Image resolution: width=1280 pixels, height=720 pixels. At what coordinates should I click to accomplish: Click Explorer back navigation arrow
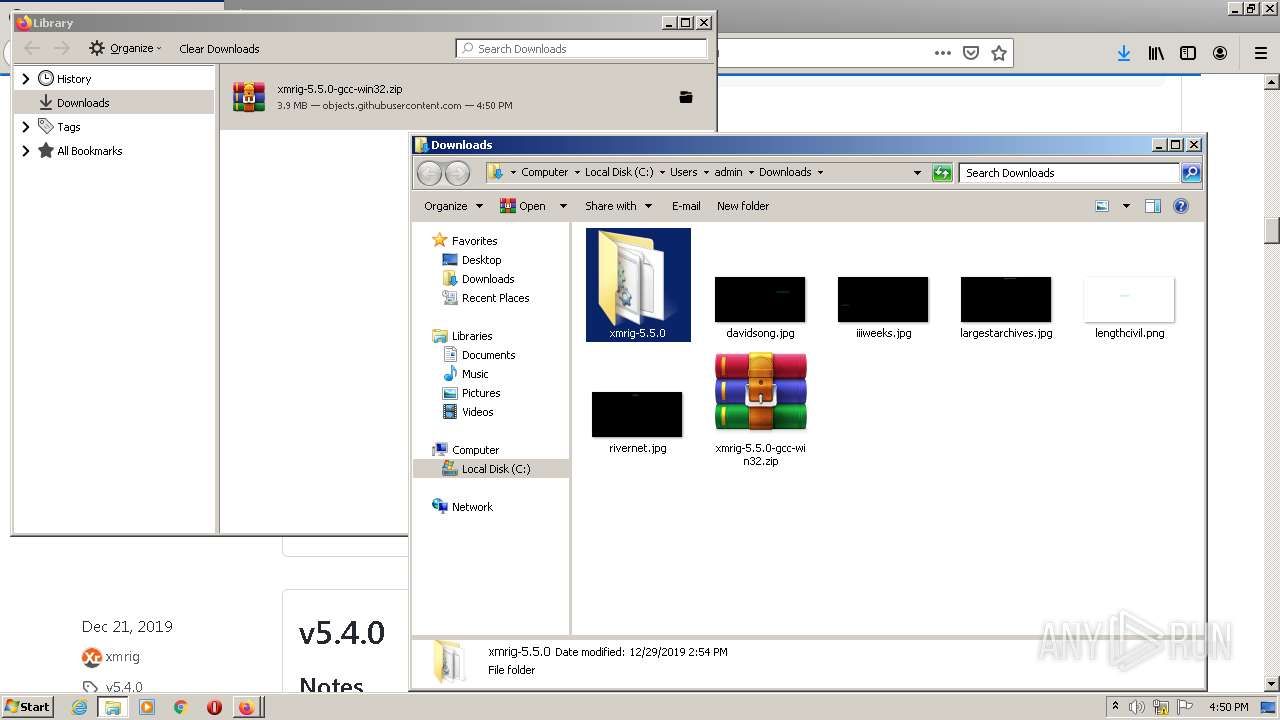(x=429, y=173)
